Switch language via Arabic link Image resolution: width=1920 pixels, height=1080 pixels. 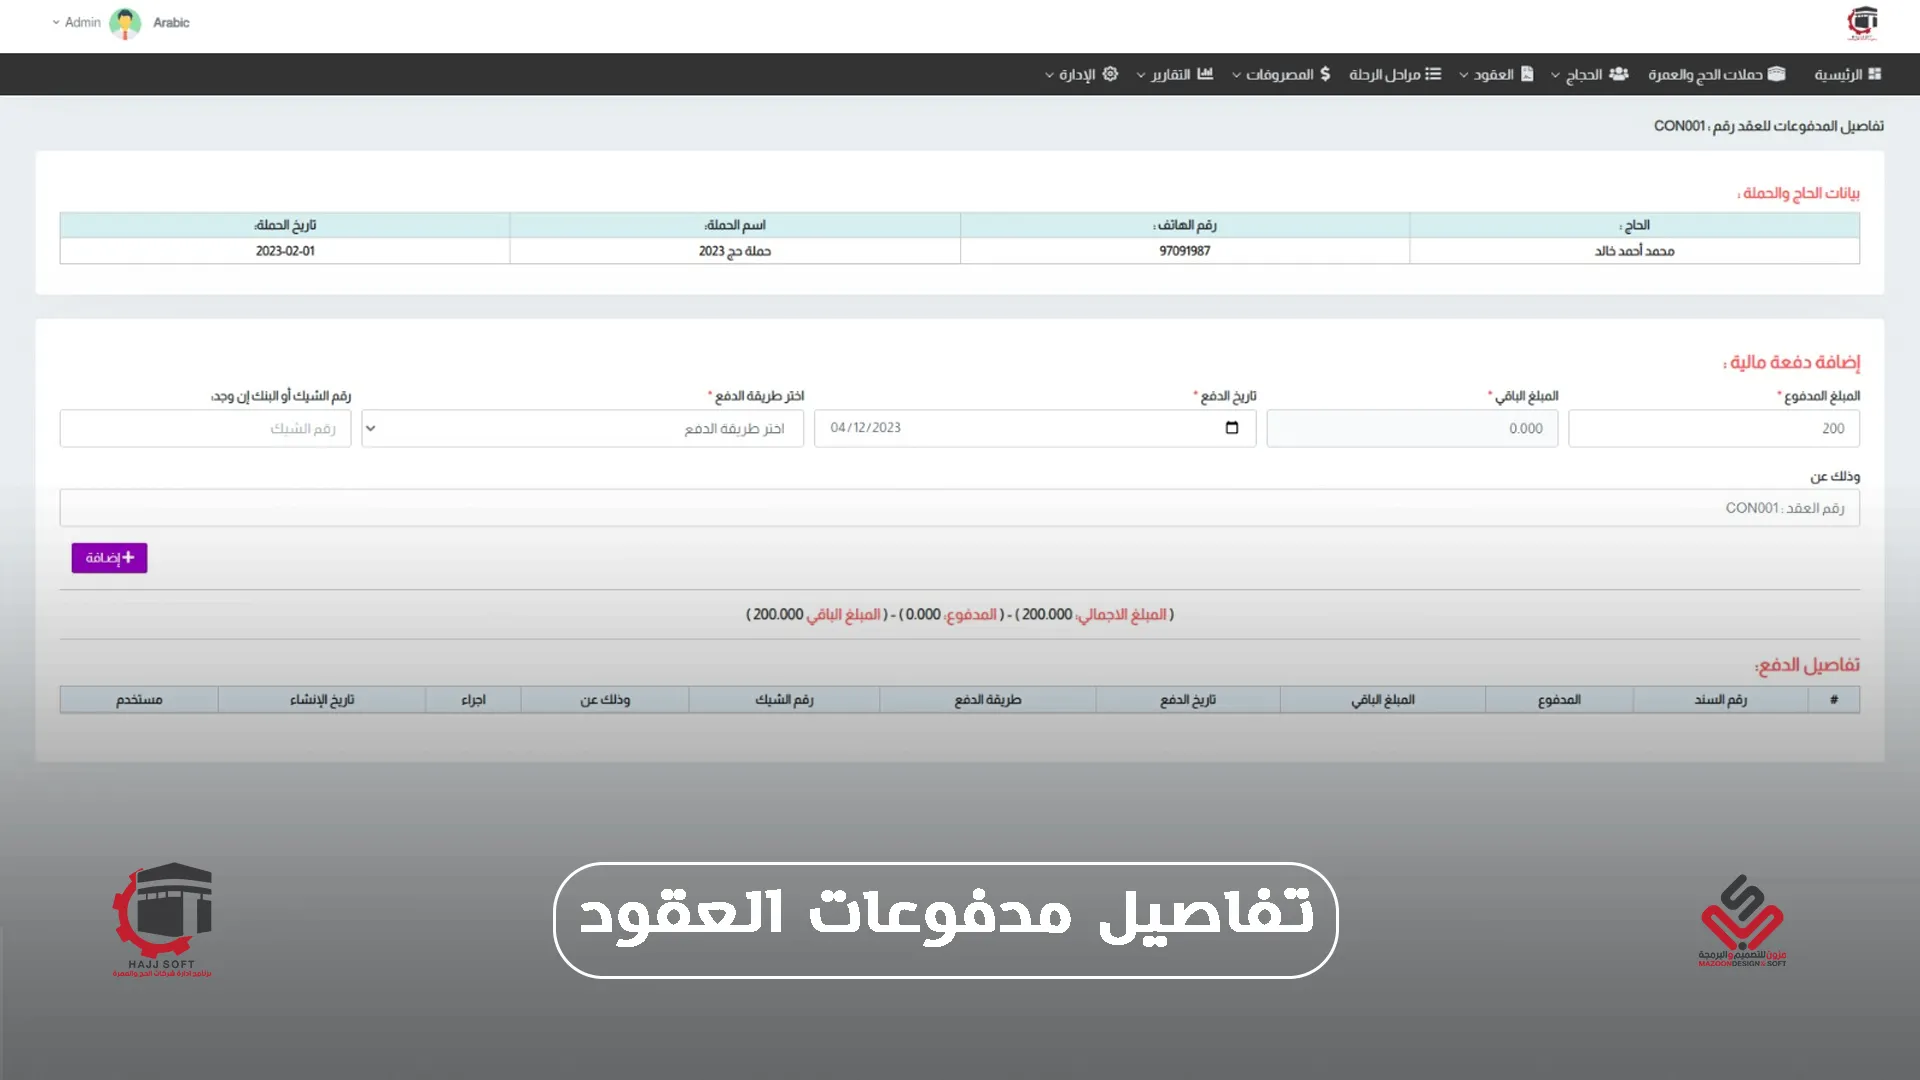171,22
